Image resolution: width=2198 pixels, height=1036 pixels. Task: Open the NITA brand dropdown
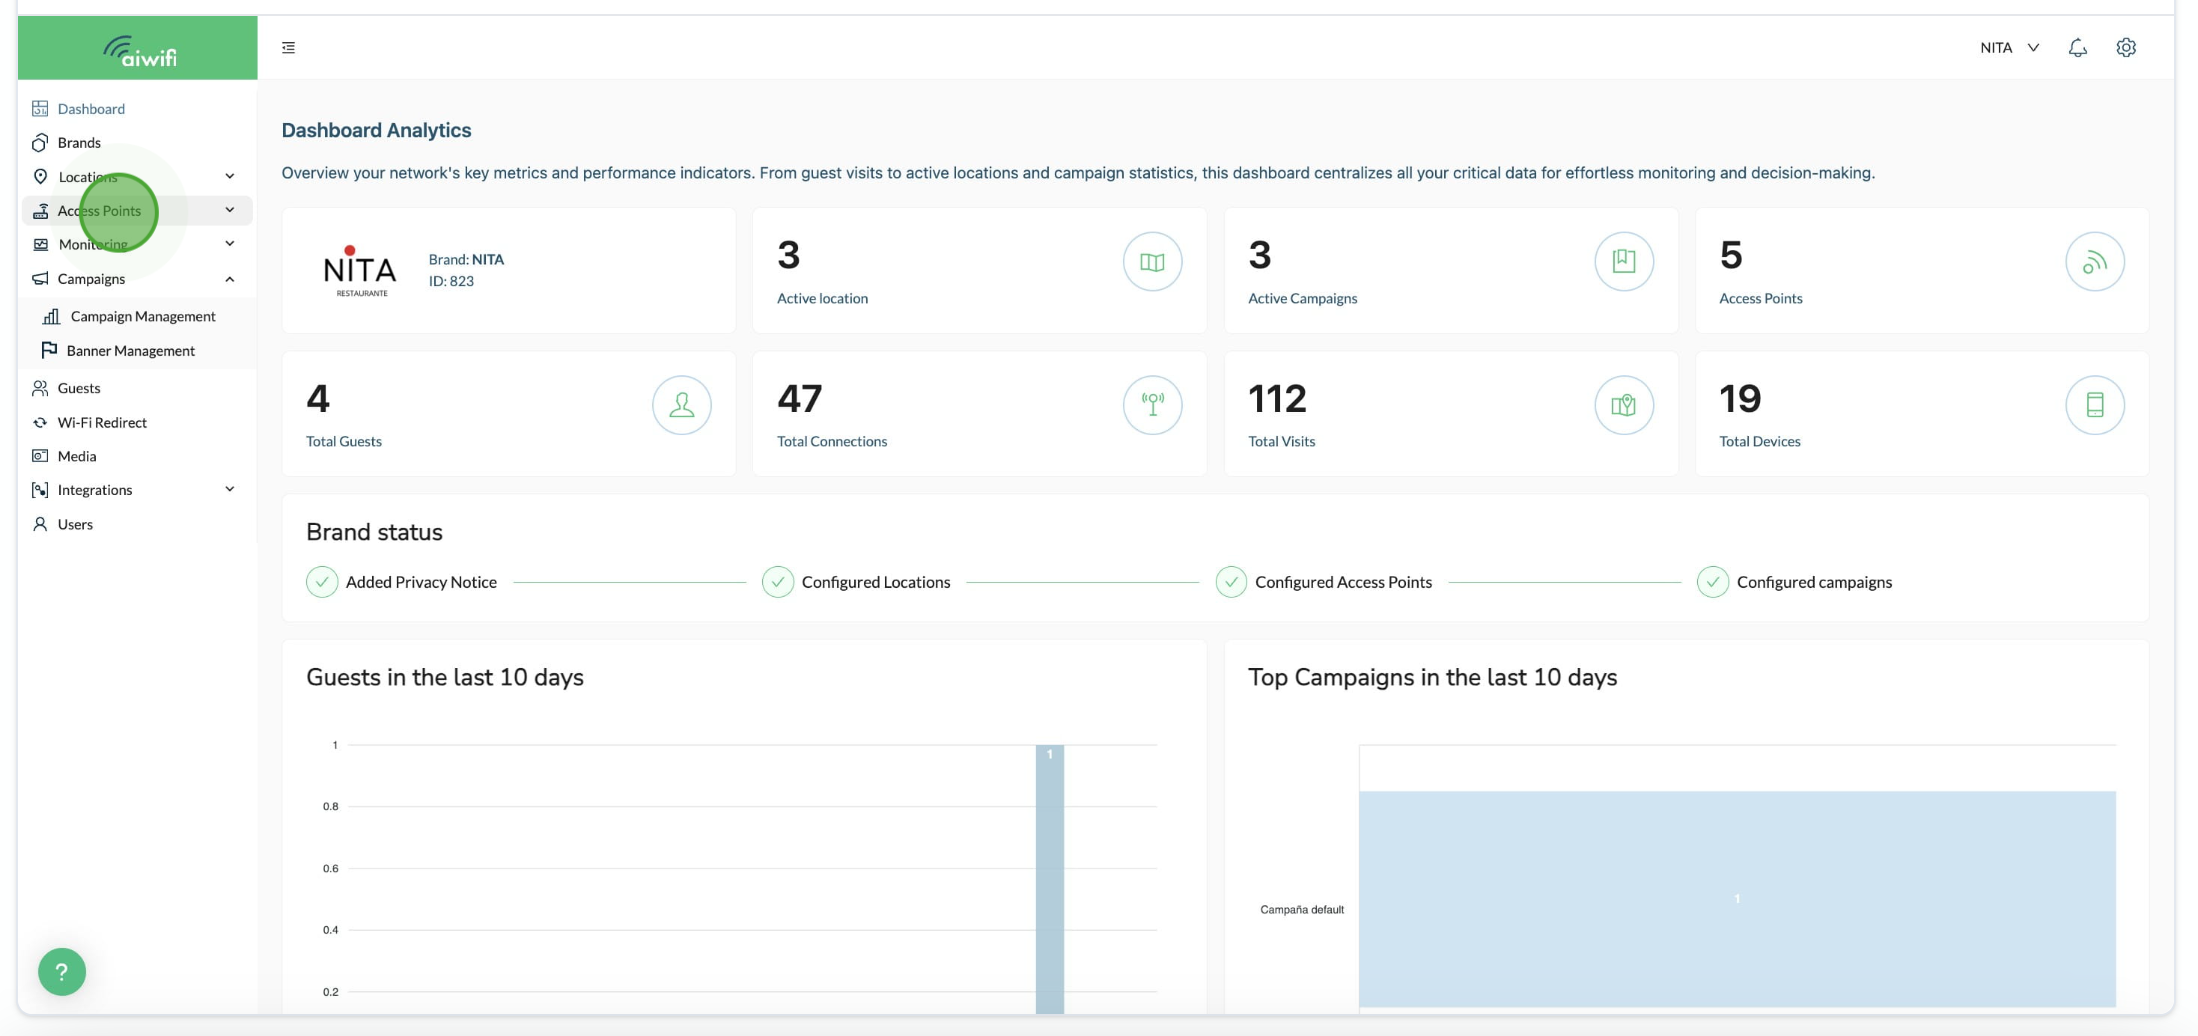pos(2009,48)
